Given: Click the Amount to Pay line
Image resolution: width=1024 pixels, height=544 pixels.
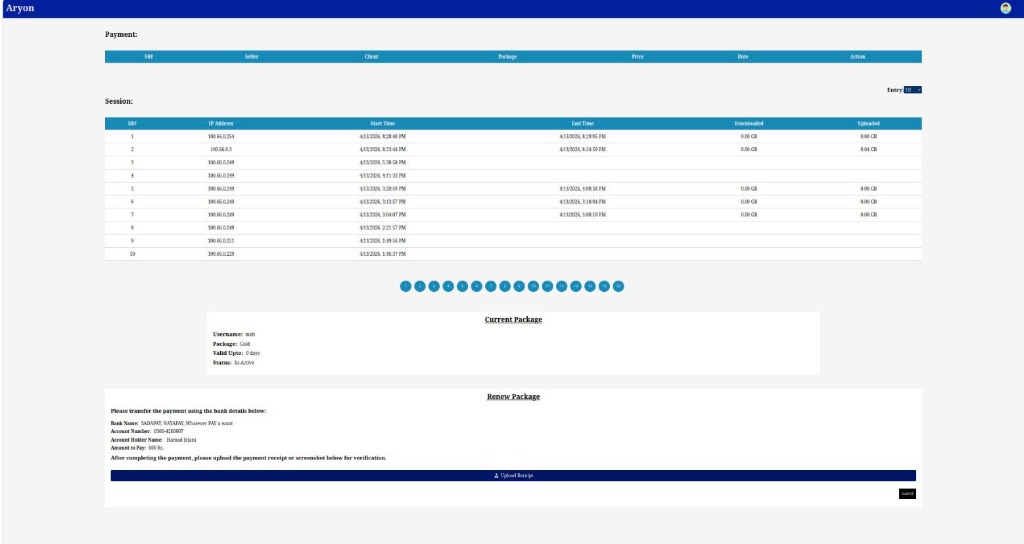Looking at the screenshot, I should 137,448.
